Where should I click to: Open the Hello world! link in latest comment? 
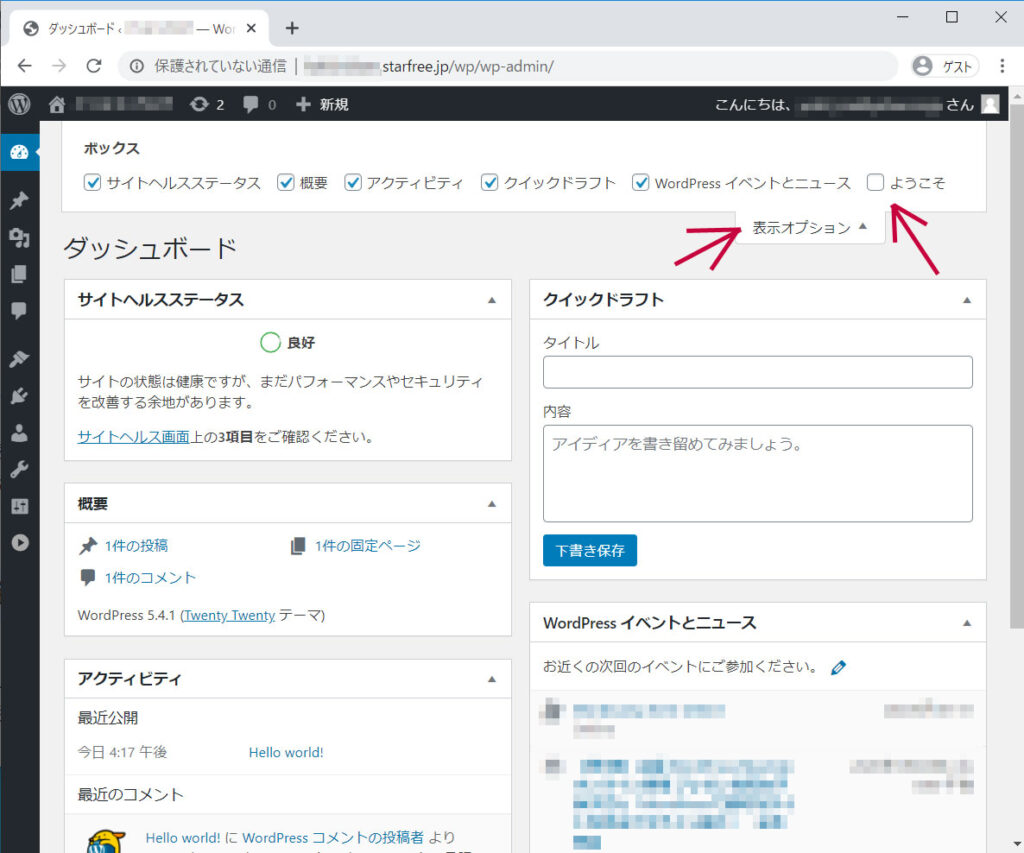183,838
